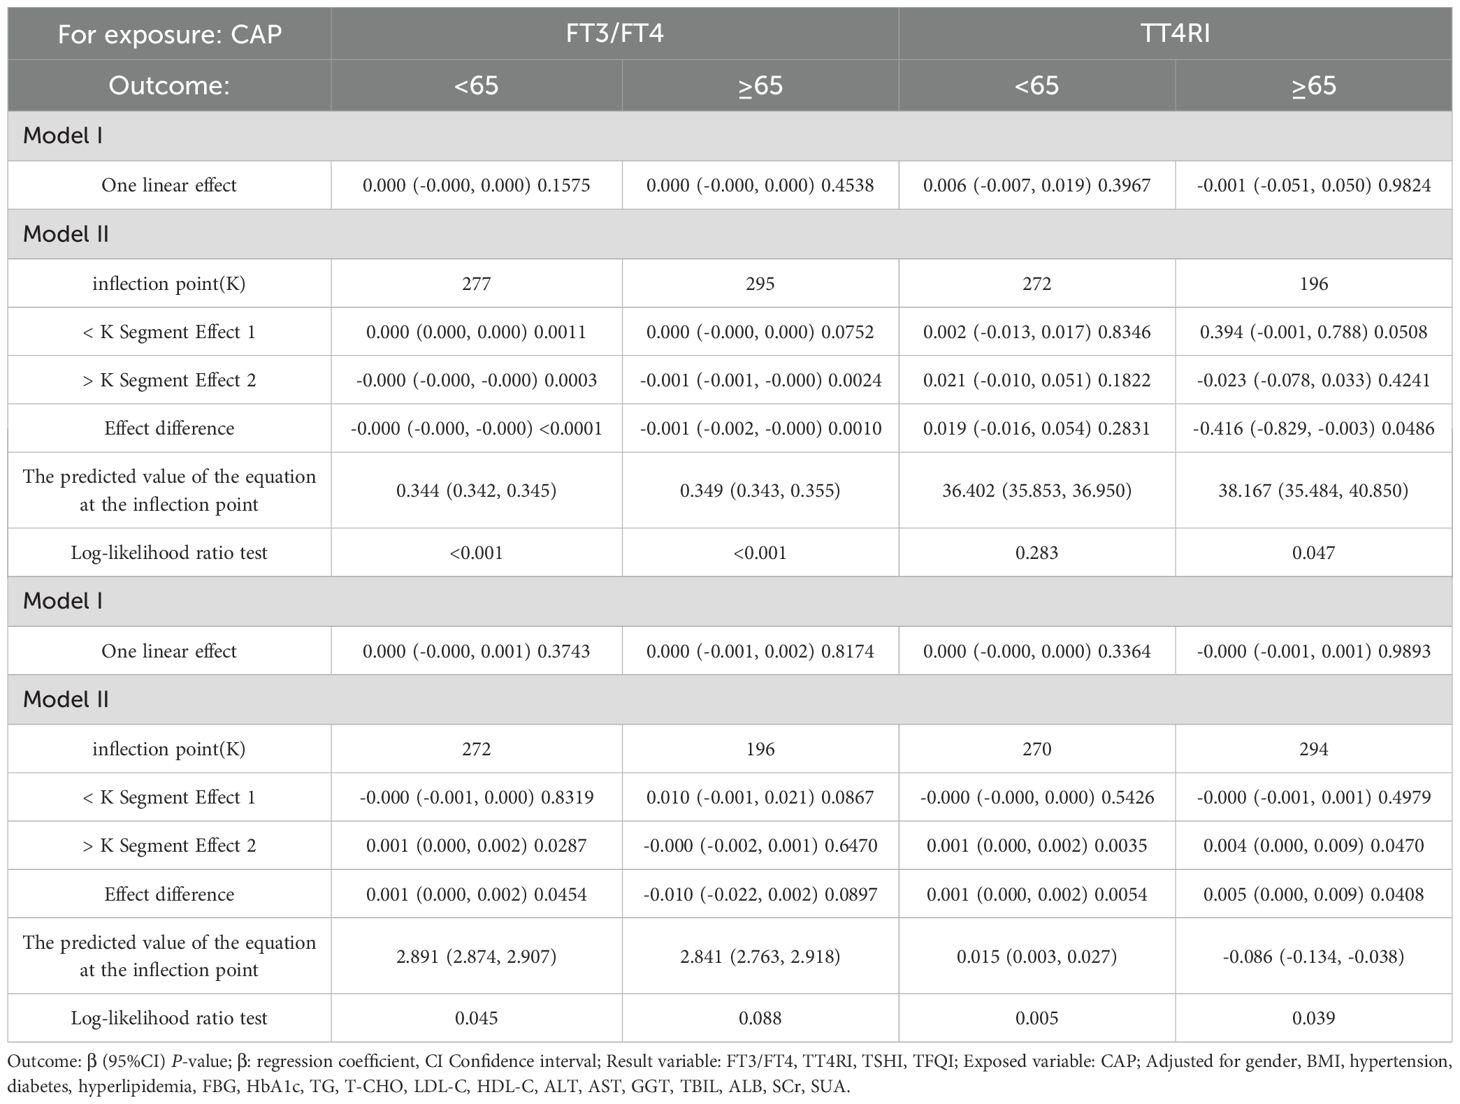Click the log-likelihood ratio value 0.283
1460x1104 pixels.
(1036, 552)
